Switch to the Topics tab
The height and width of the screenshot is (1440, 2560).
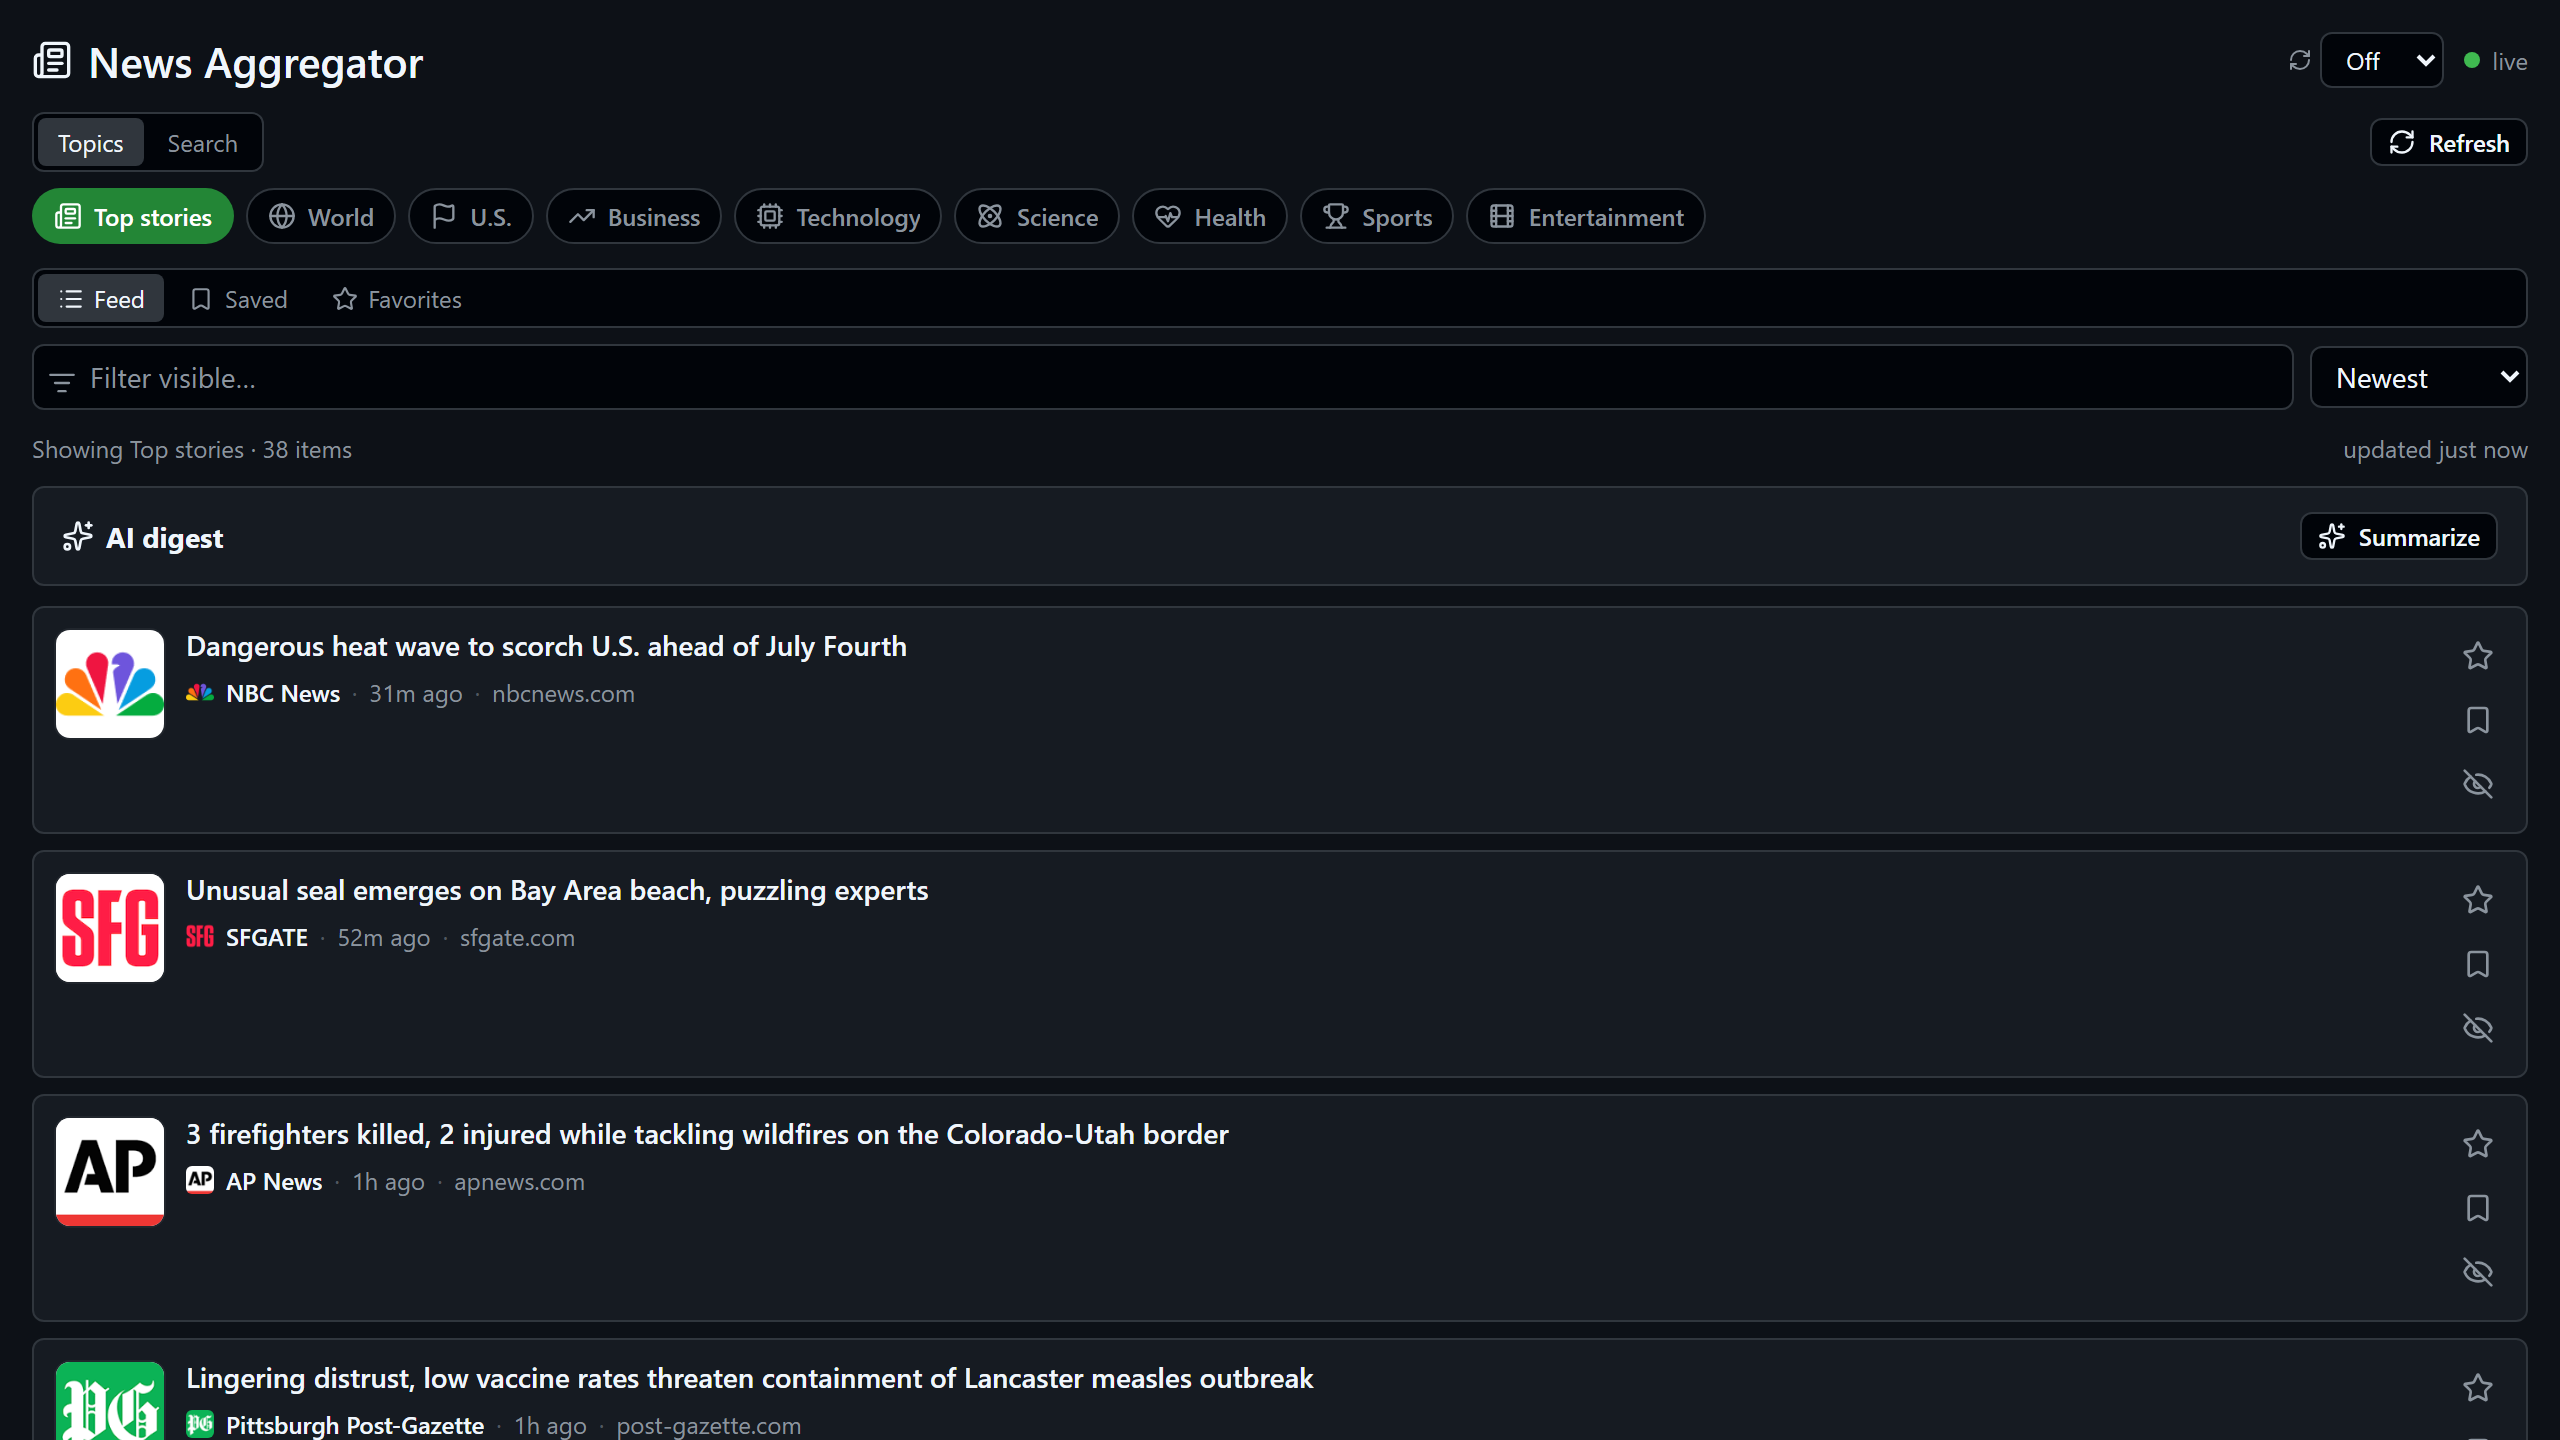tap(90, 143)
